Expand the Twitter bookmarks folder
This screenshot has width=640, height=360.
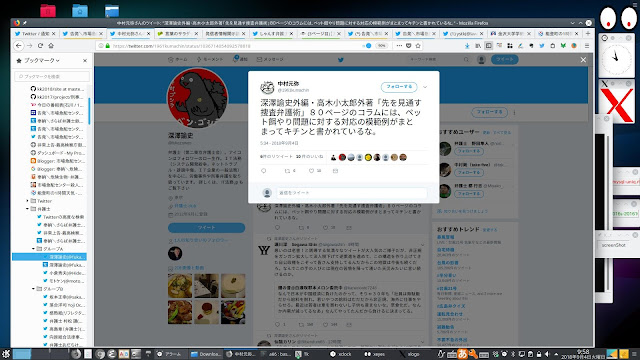[27, 201]
